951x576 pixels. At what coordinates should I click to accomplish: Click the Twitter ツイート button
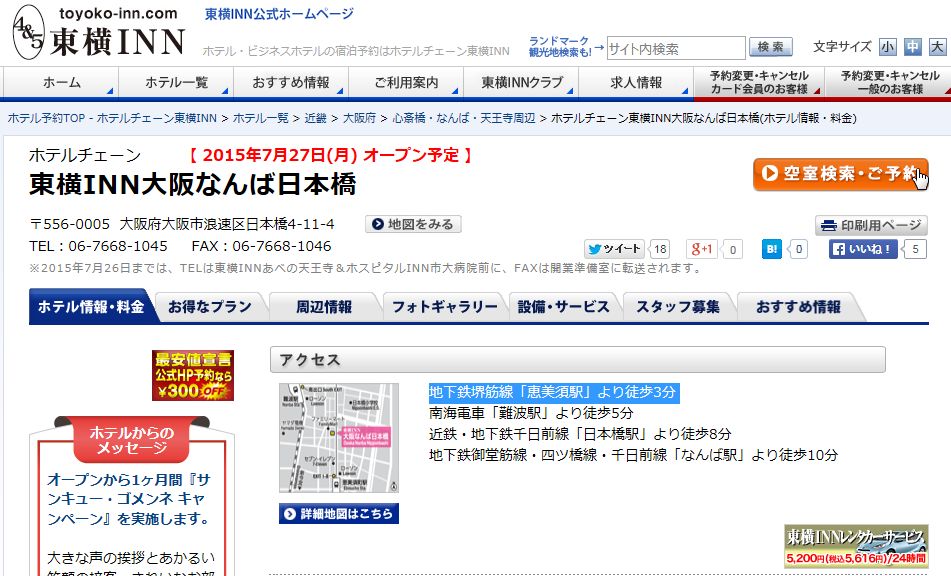coord(614,249)
